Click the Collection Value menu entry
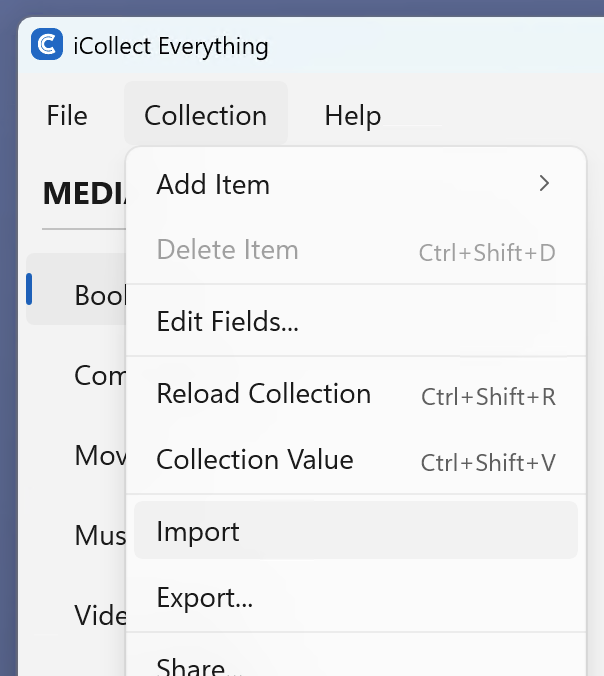Viewport: 604px width, 676px height. click(255, 460)
